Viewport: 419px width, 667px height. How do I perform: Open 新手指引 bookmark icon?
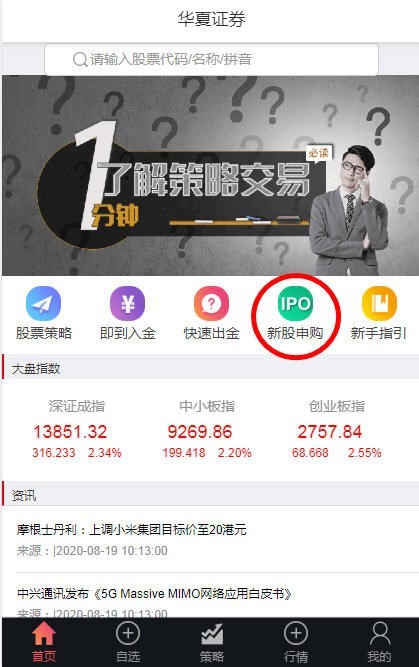click(x=379, y=303)
